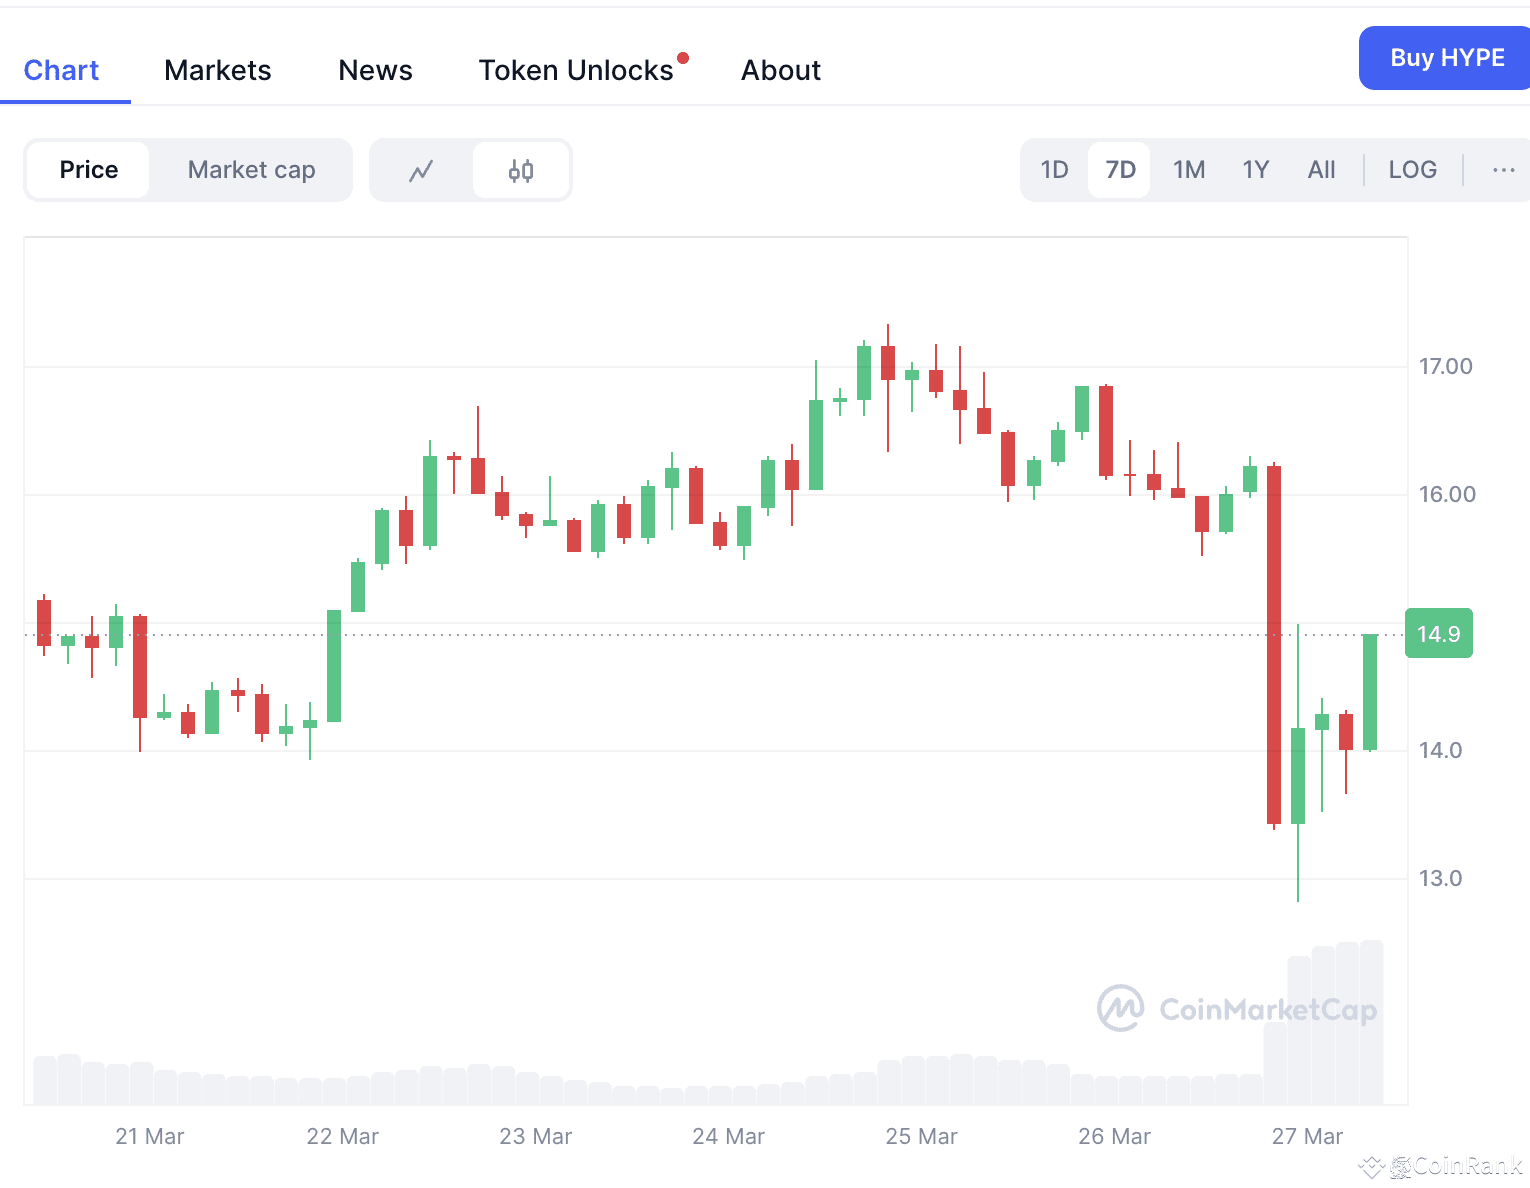Click the green 14.9 price label
Image resolution: width=1530 pixels, height=1188 pixels.
point(1438,633)
